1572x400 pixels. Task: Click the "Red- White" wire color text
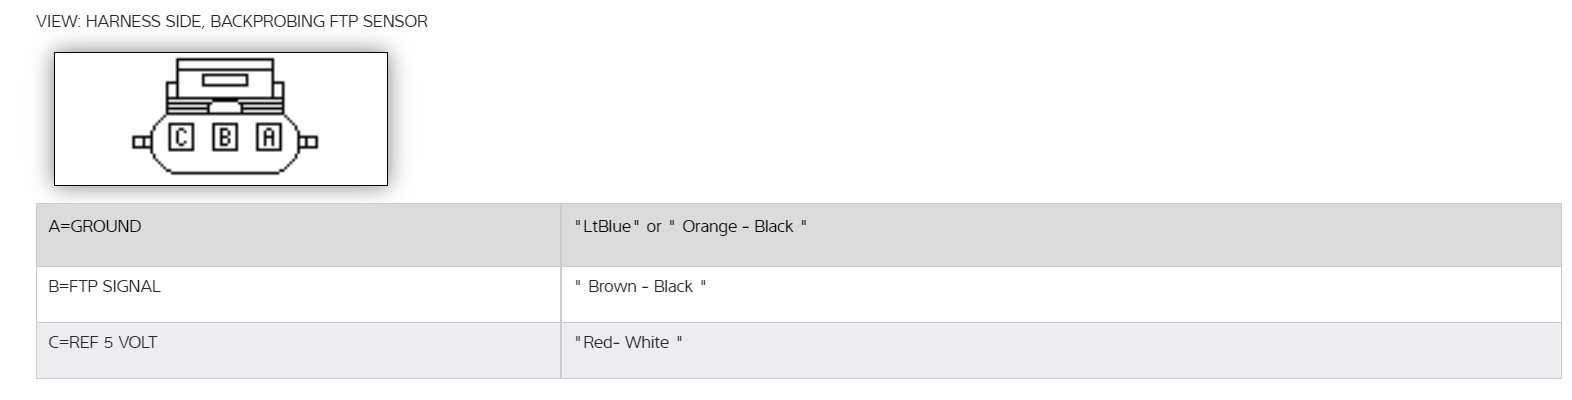[627, 343]
